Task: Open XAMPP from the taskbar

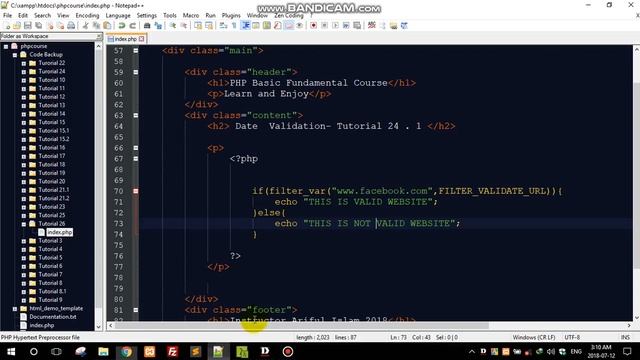Action: click(149, 351)
